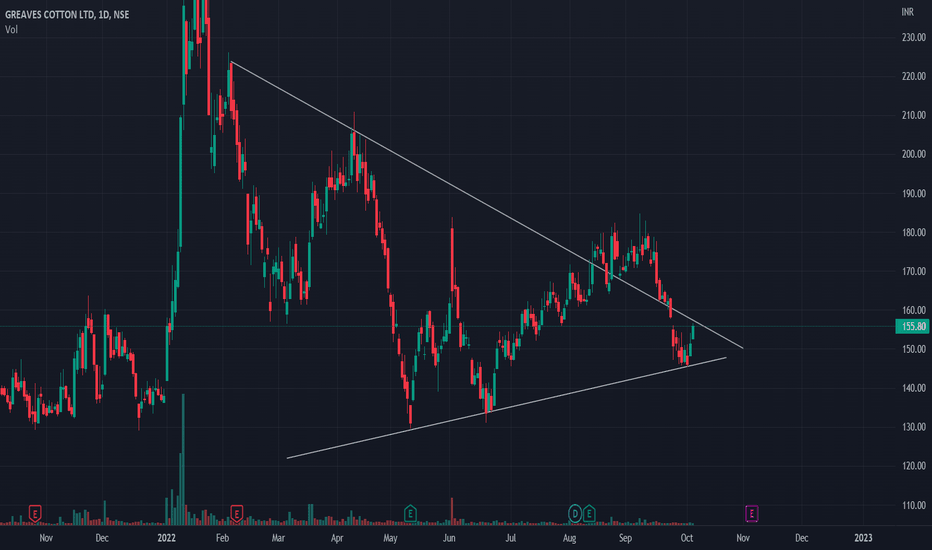This screenshot has height=550, width=932.
Task: Click the Sep label on time axis
Action: pos(625,538)
